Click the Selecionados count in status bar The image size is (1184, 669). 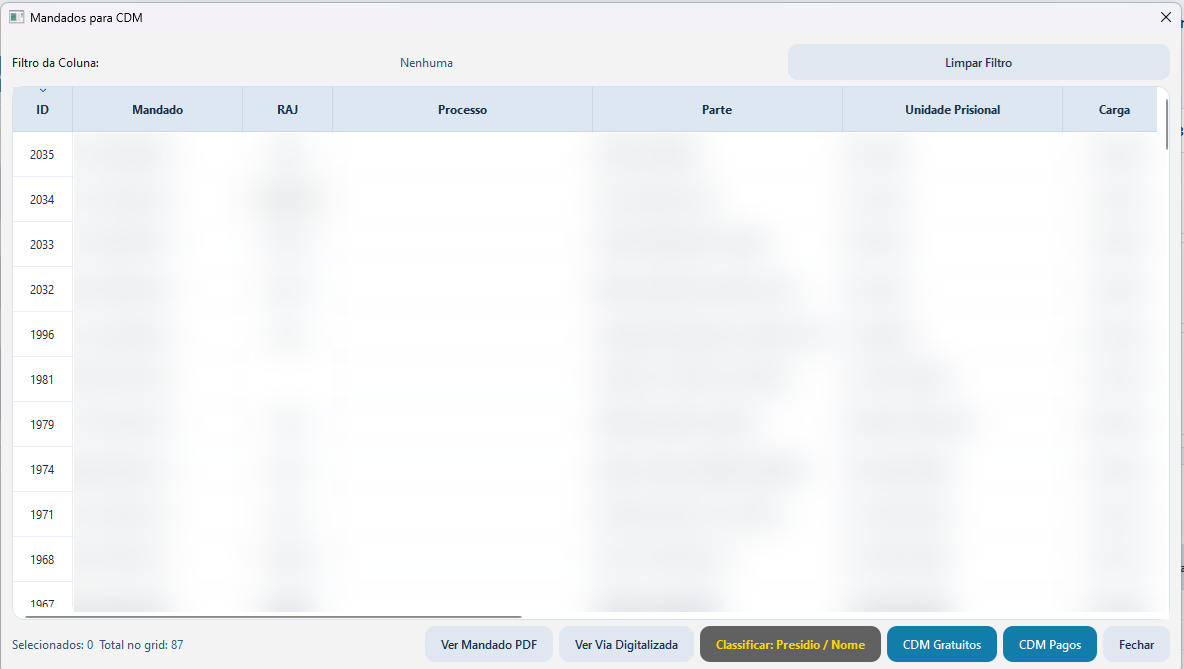point(53,645)
